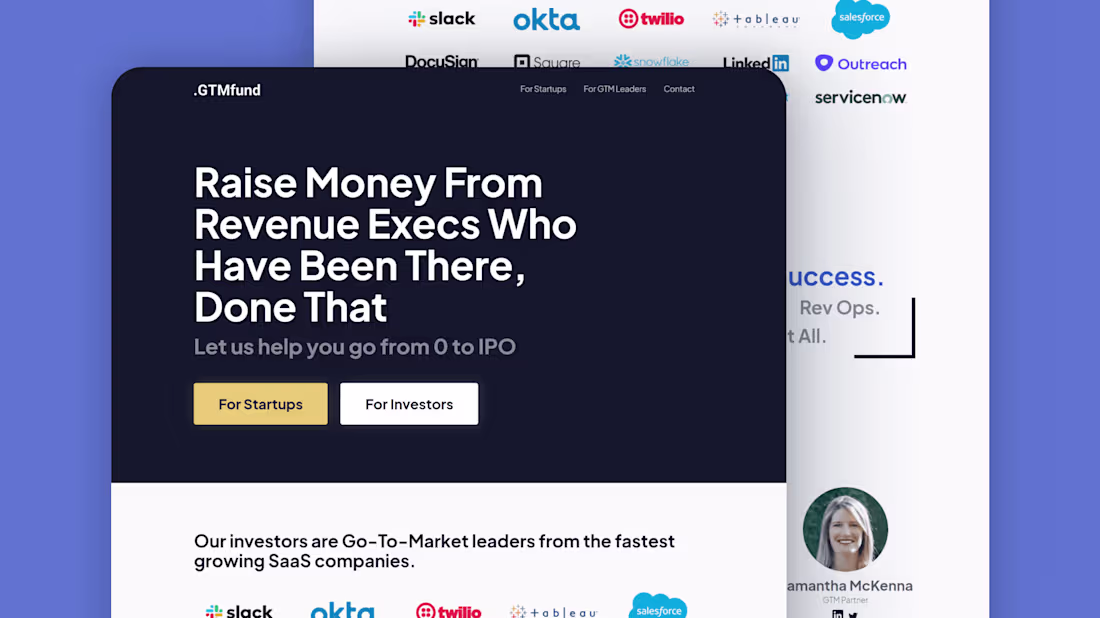Click the Twilio logo
Viewport: 1100px width, 618px height.
pos(651,17)
